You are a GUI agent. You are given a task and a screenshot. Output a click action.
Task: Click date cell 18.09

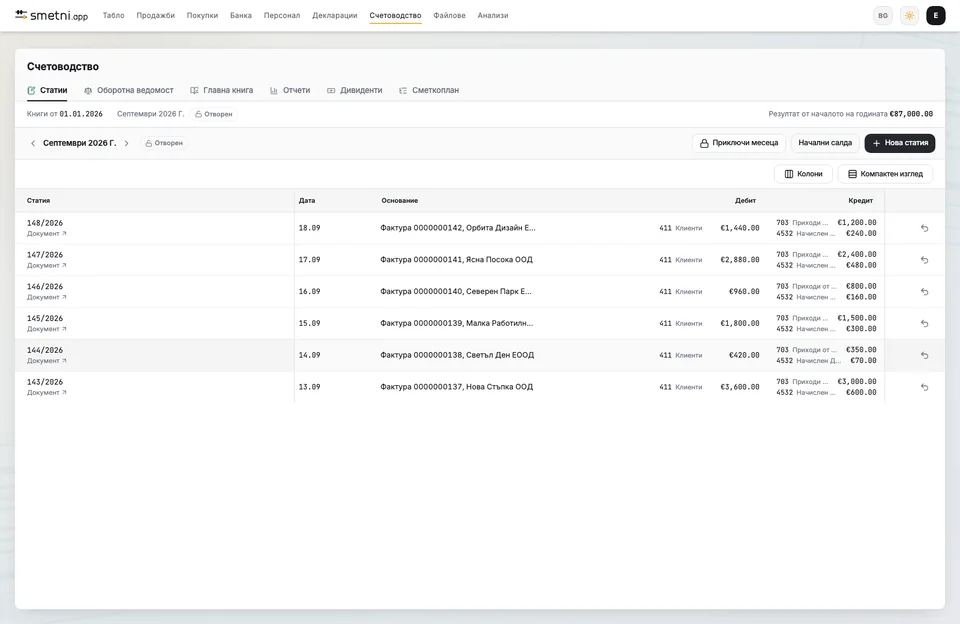(309, 228)
